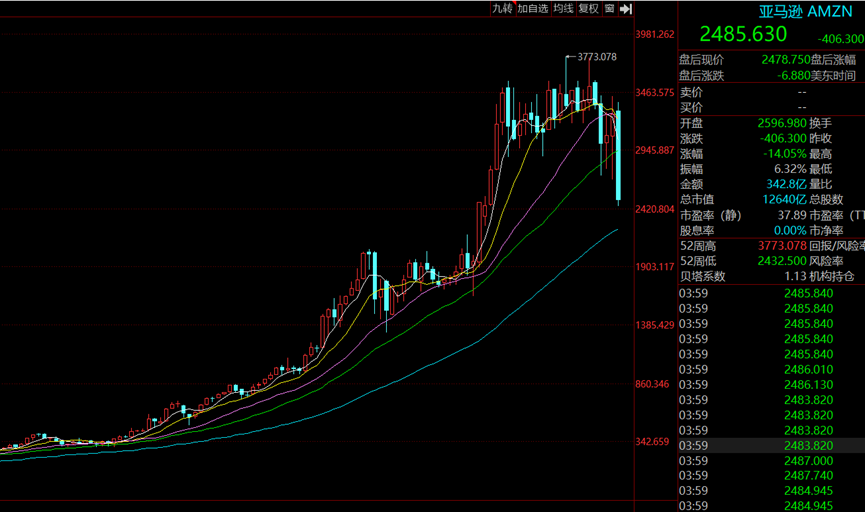
Task: Click the 最低 label
Action: coord(820,169)
